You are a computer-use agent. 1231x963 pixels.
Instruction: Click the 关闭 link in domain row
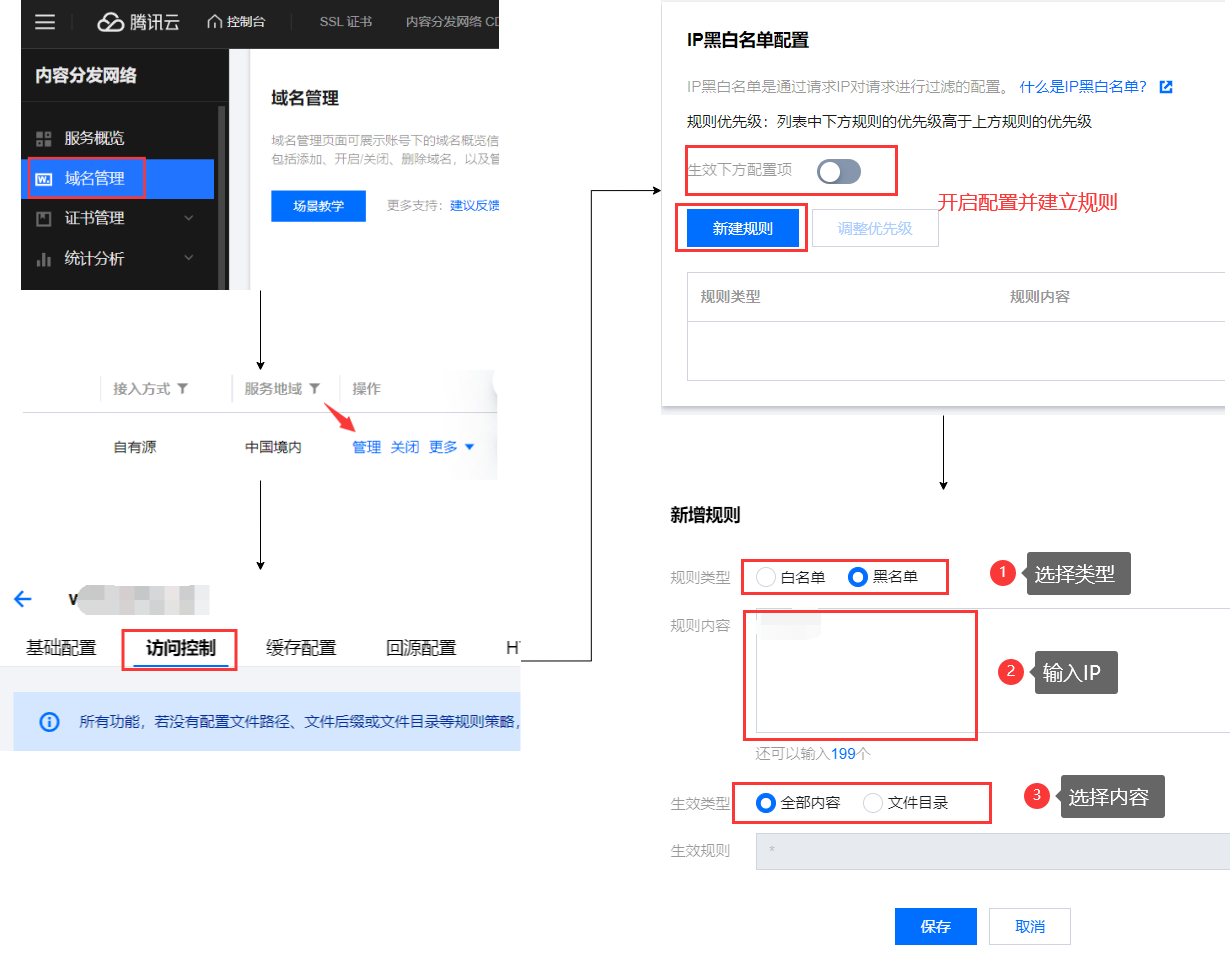[x=405, y=447]
